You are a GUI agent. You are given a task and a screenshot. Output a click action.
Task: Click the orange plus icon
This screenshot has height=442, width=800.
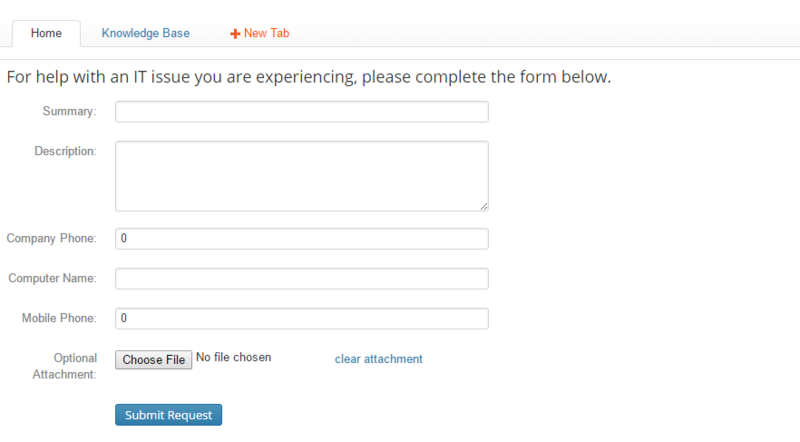[235, 34]
